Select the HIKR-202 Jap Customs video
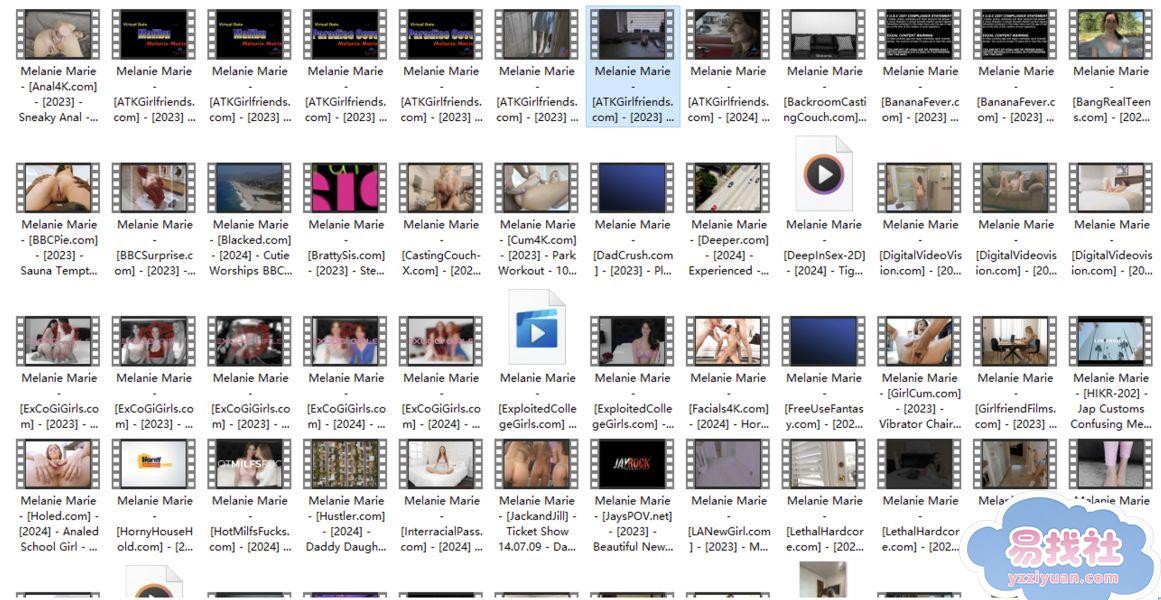This screenshot has height=600, width=1161. pyautogui.click(x=1111, y=341)
